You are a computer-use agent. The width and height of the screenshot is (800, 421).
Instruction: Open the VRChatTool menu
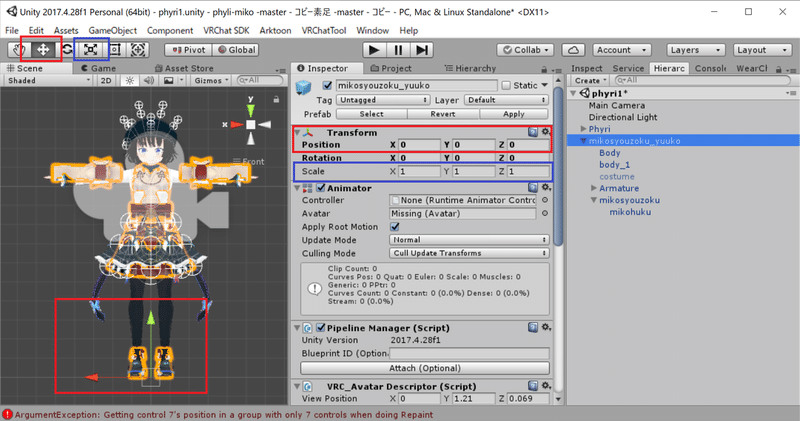(323, 30)
